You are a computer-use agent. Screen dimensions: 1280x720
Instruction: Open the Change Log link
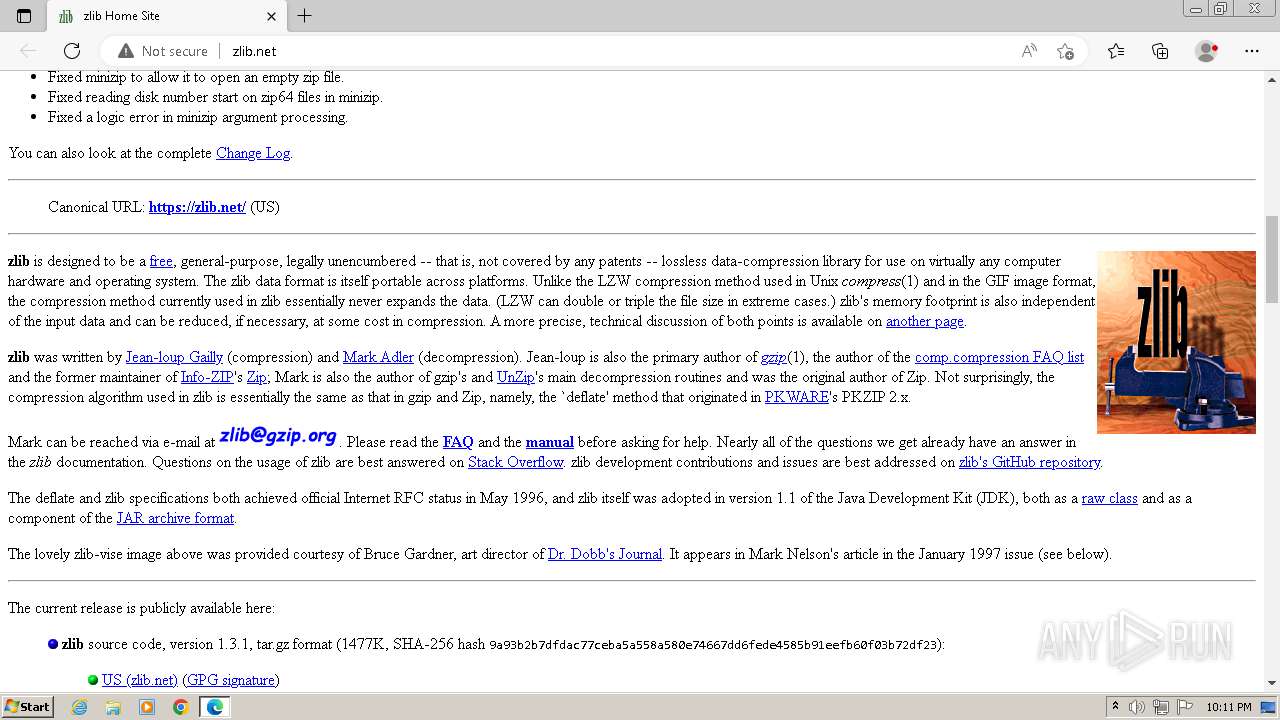[253, 153]
